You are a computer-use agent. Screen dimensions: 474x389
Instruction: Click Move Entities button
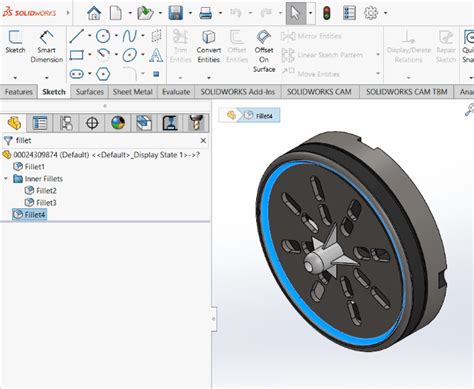tap(311, 74)
